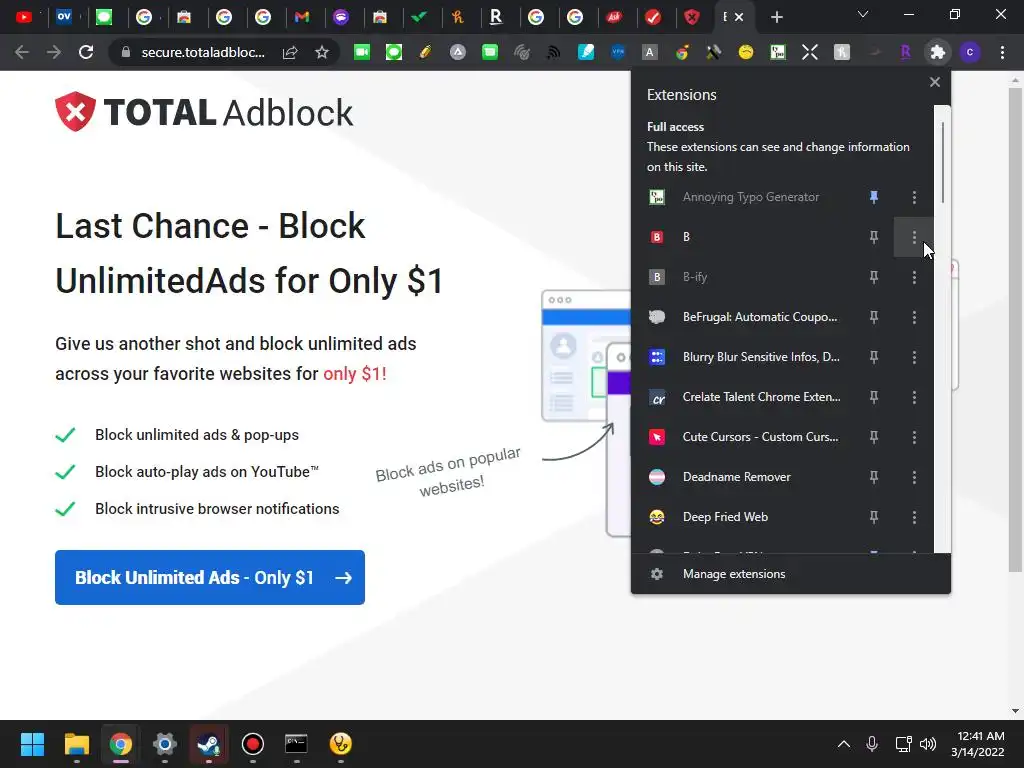Click the gray letter A extension icon
This screenshot has height=768, width=1024.
(650, 52)
